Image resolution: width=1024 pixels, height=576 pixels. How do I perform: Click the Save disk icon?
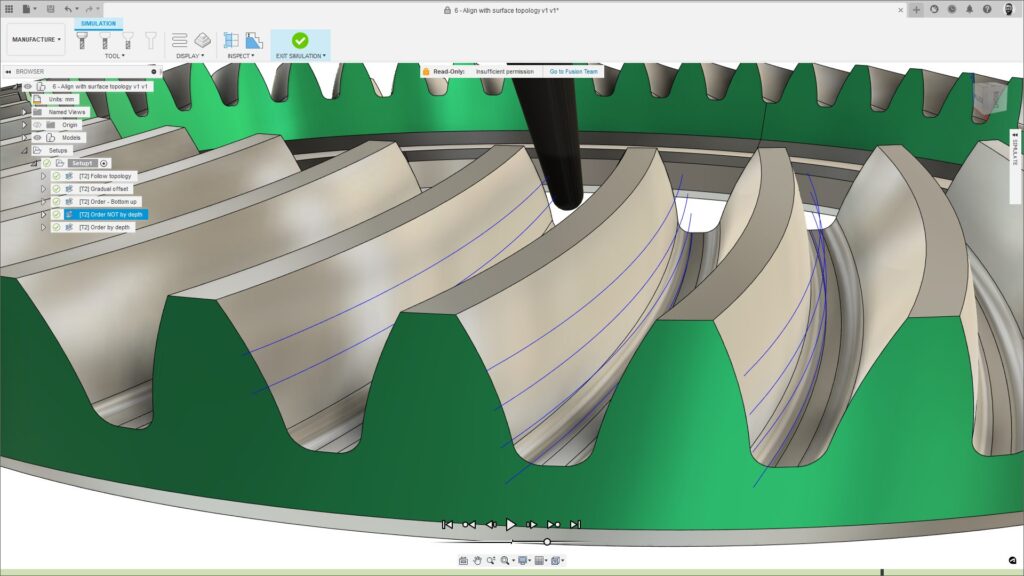pos(50,9)
